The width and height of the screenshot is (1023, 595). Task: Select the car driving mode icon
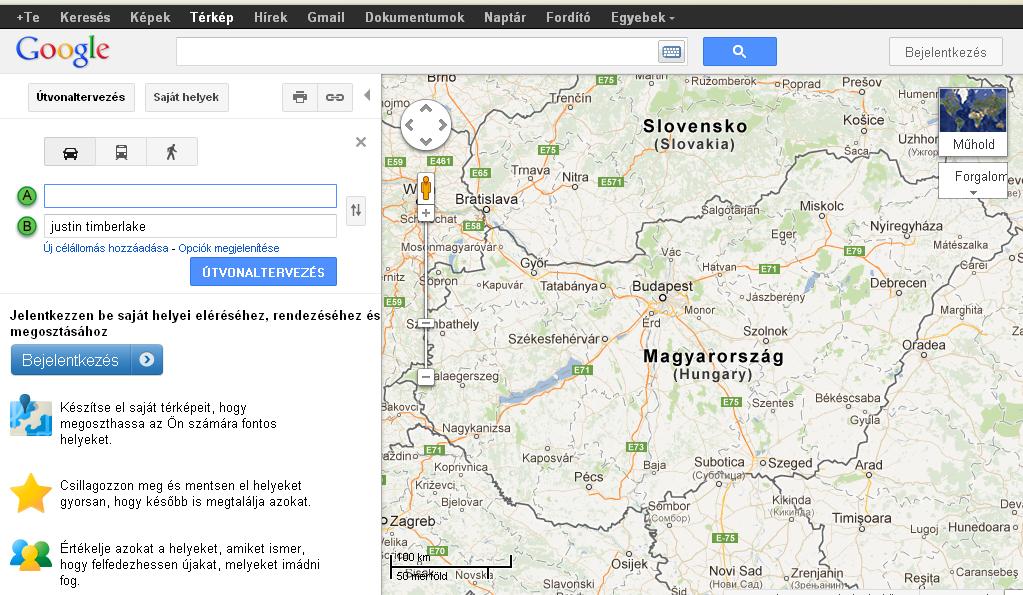pos(70,152)
